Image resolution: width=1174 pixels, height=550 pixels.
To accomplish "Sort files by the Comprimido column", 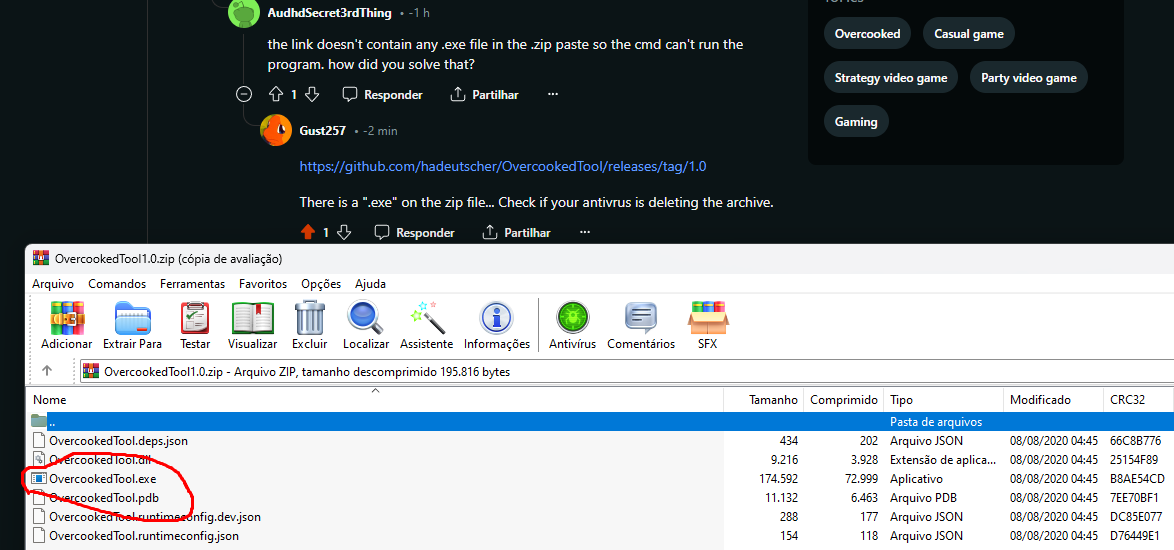I will [x=844, y=400].
